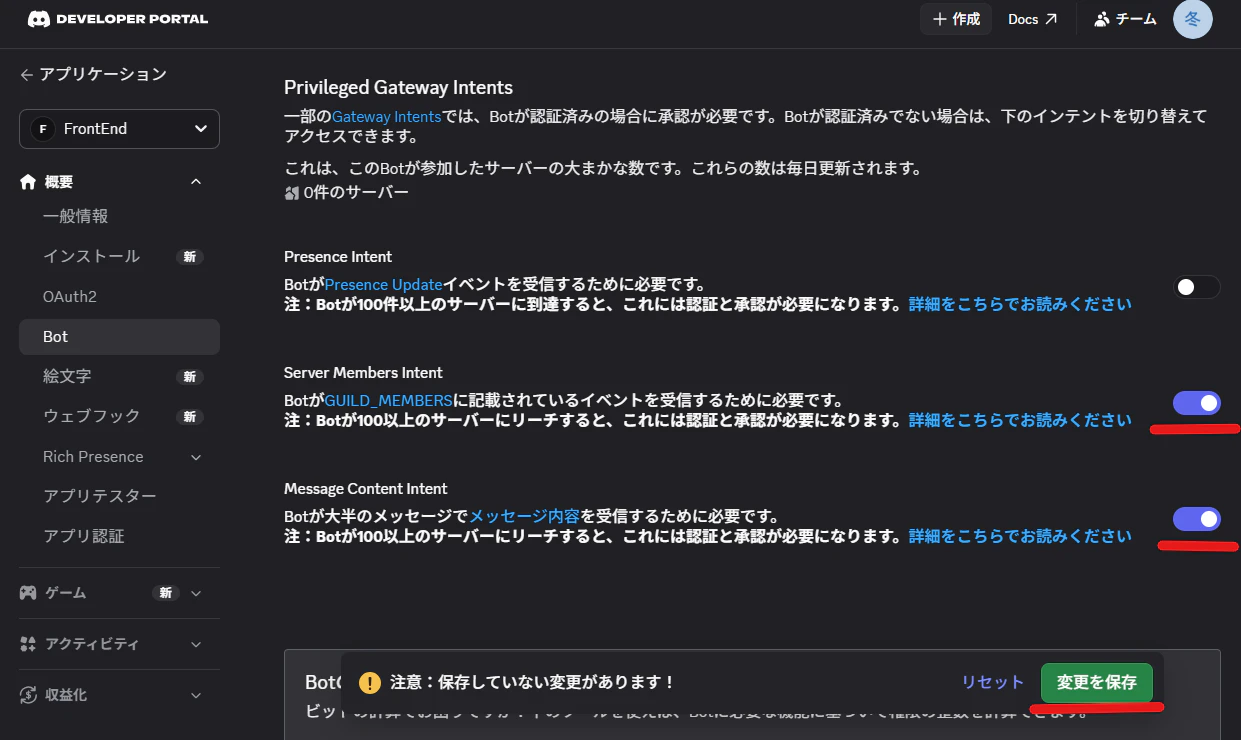Screen dimensions: 1241x740
Task: Click the リセット reset link
Action: pyautogui.click(x=992, y=682)
